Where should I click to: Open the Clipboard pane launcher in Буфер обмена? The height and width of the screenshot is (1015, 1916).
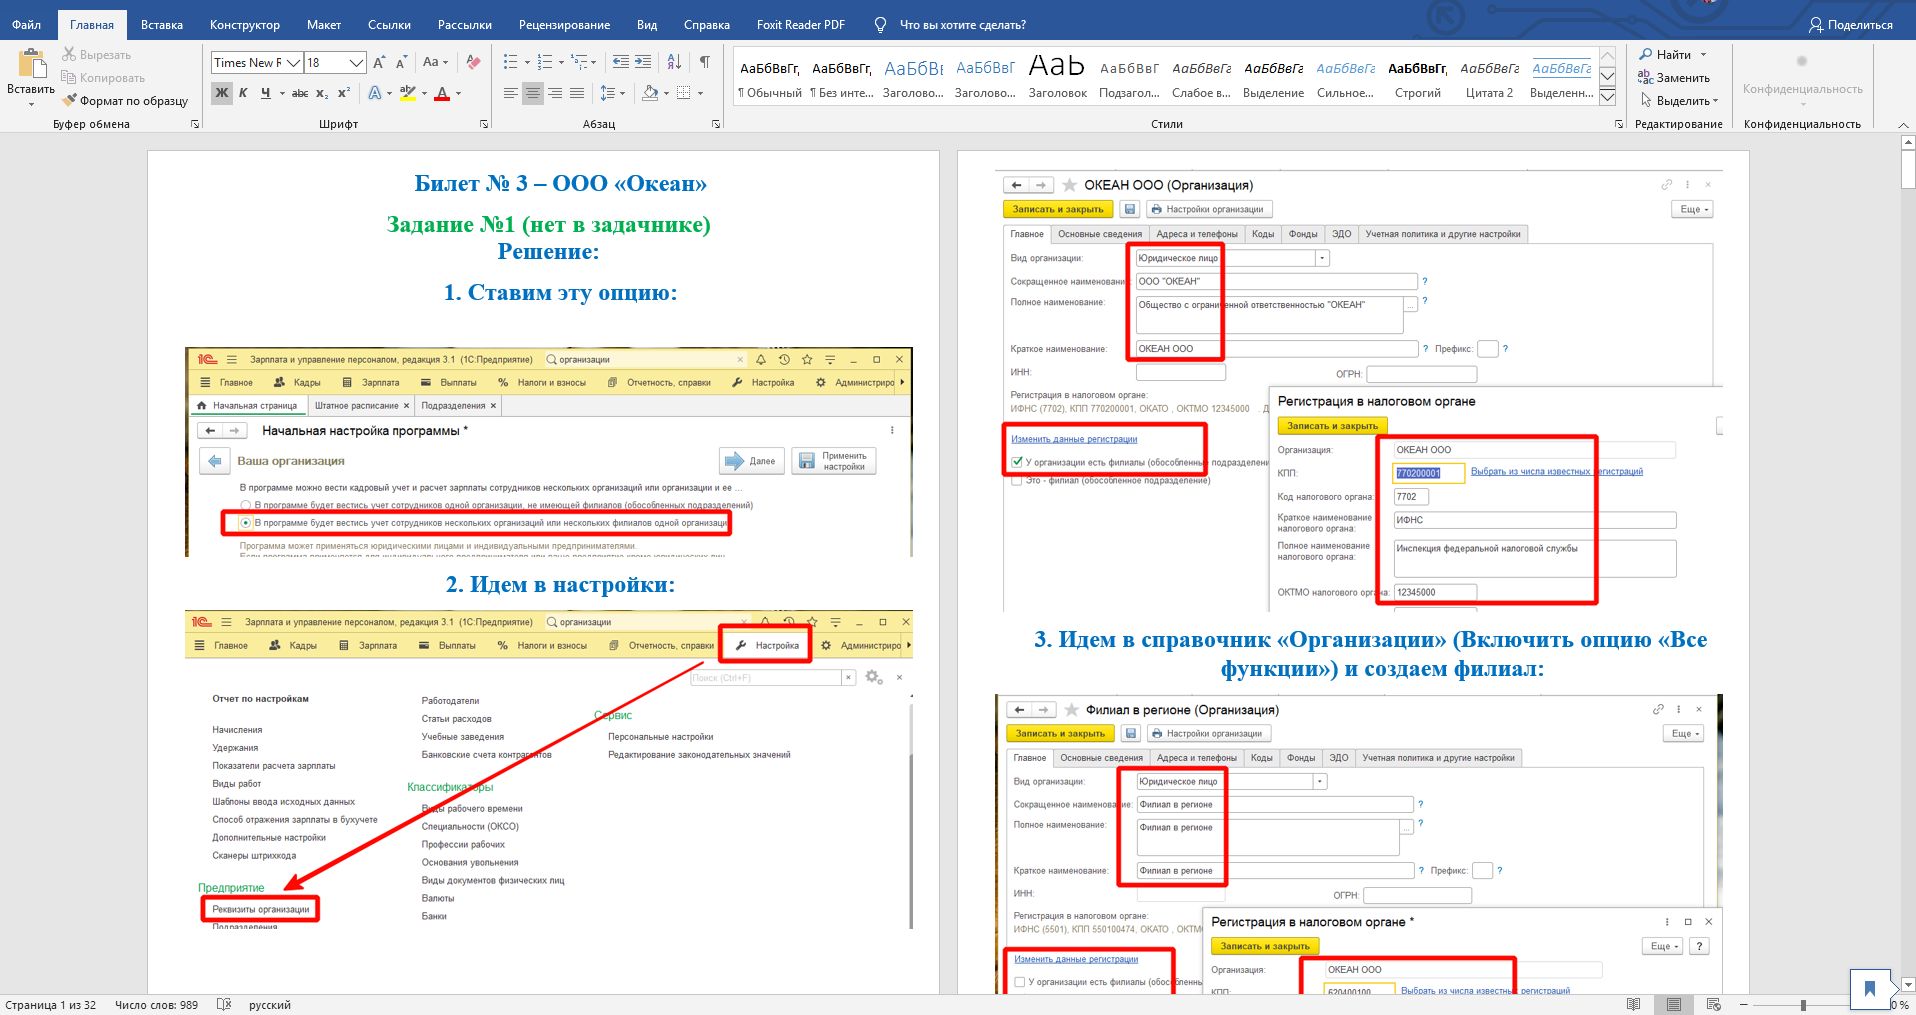tap(195, 124)
